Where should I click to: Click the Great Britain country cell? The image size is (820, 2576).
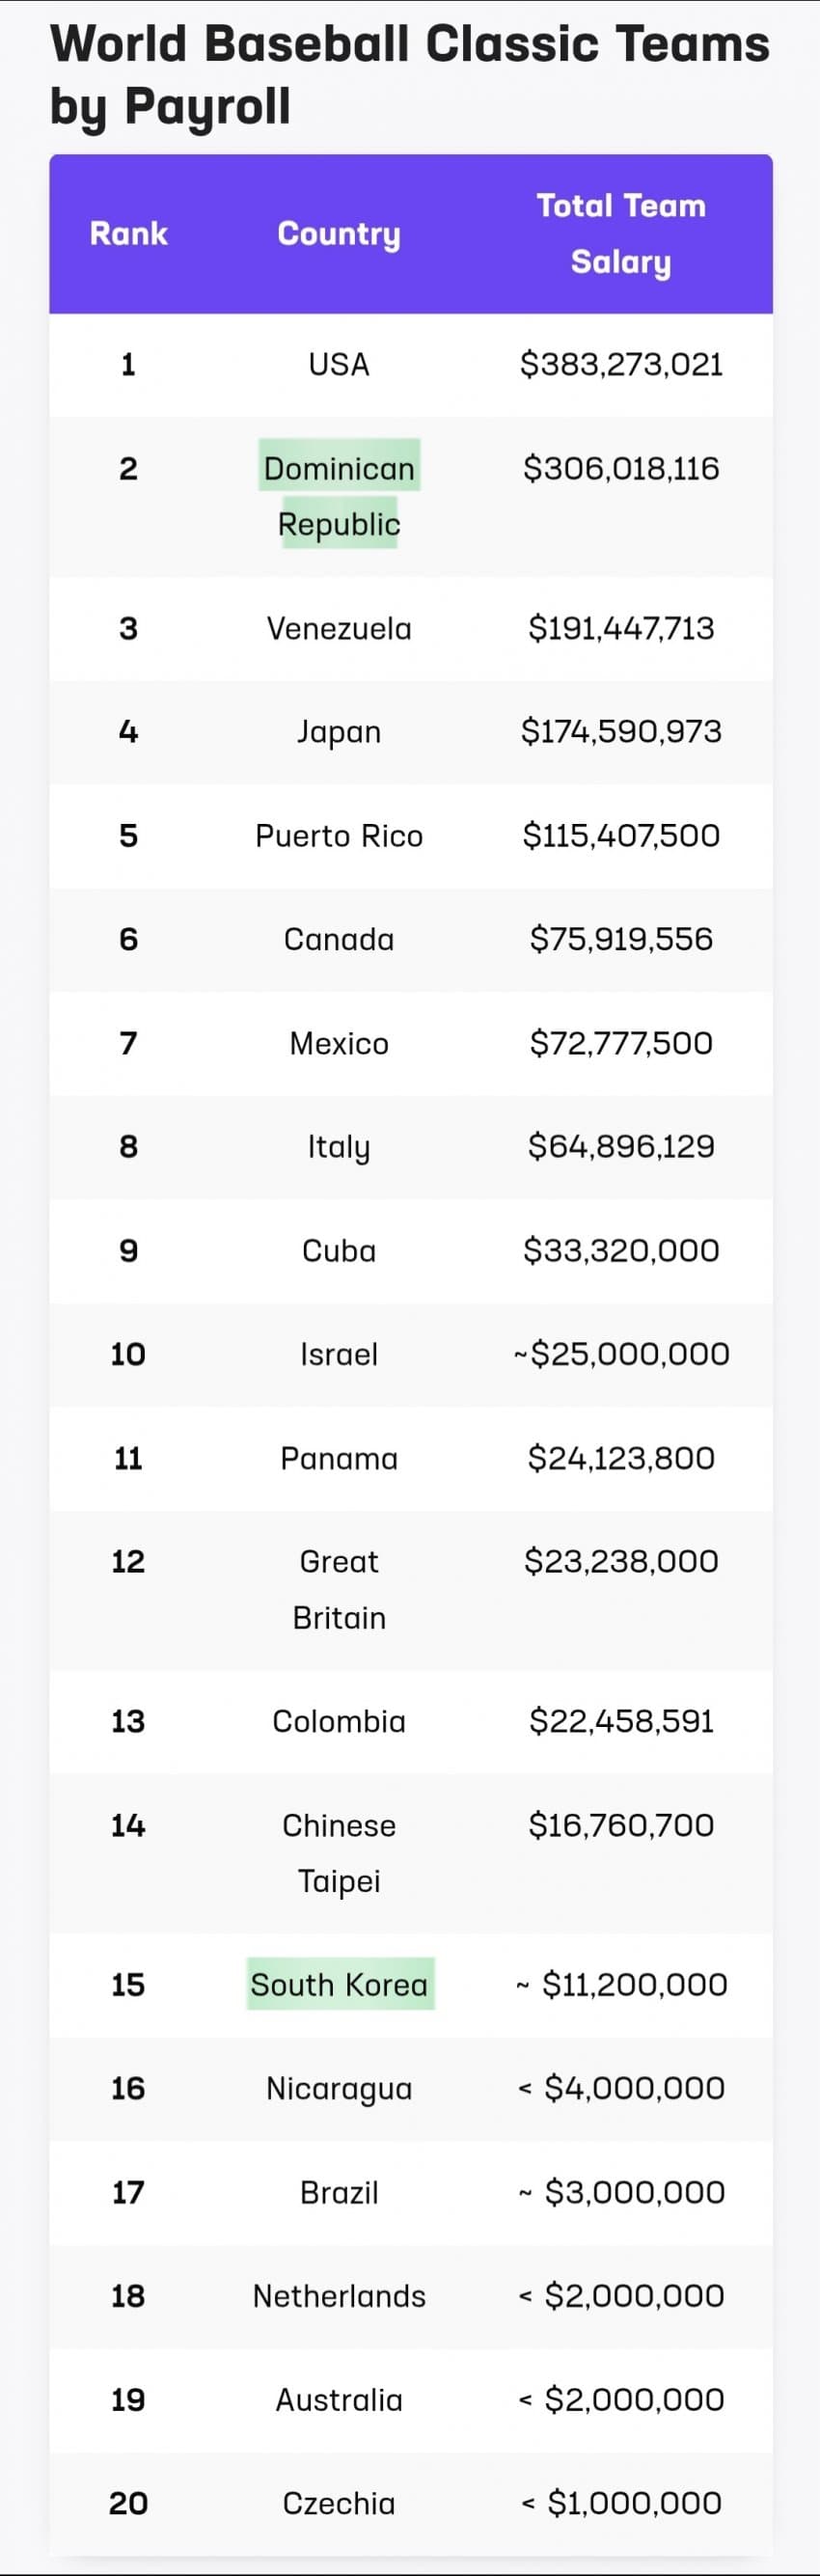[339, 1589]
